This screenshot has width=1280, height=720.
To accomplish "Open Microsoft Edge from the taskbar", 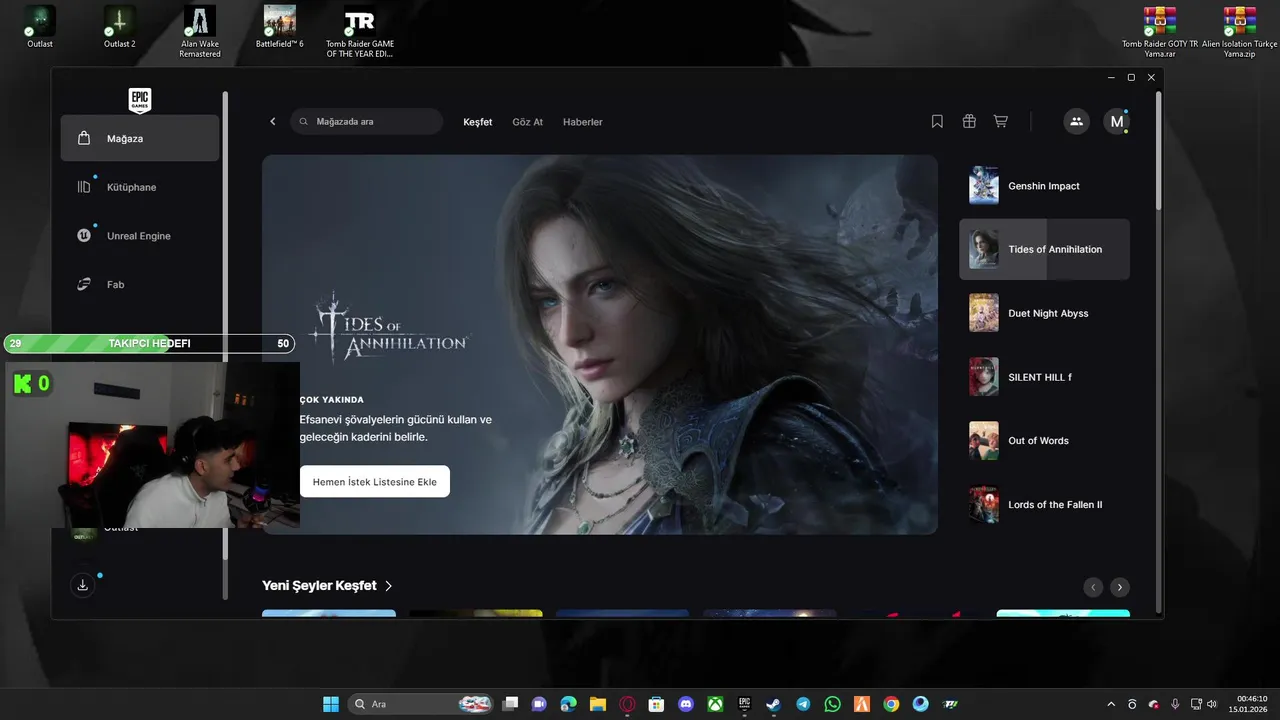I will [569, 704].
